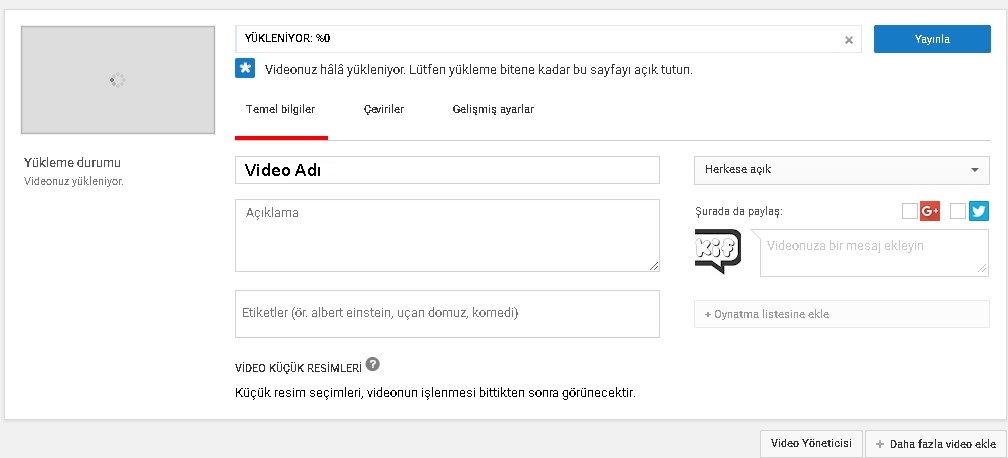Click the blue star notification icon
This screenshot has height=458, width=1008.
[x=246, y=69]
